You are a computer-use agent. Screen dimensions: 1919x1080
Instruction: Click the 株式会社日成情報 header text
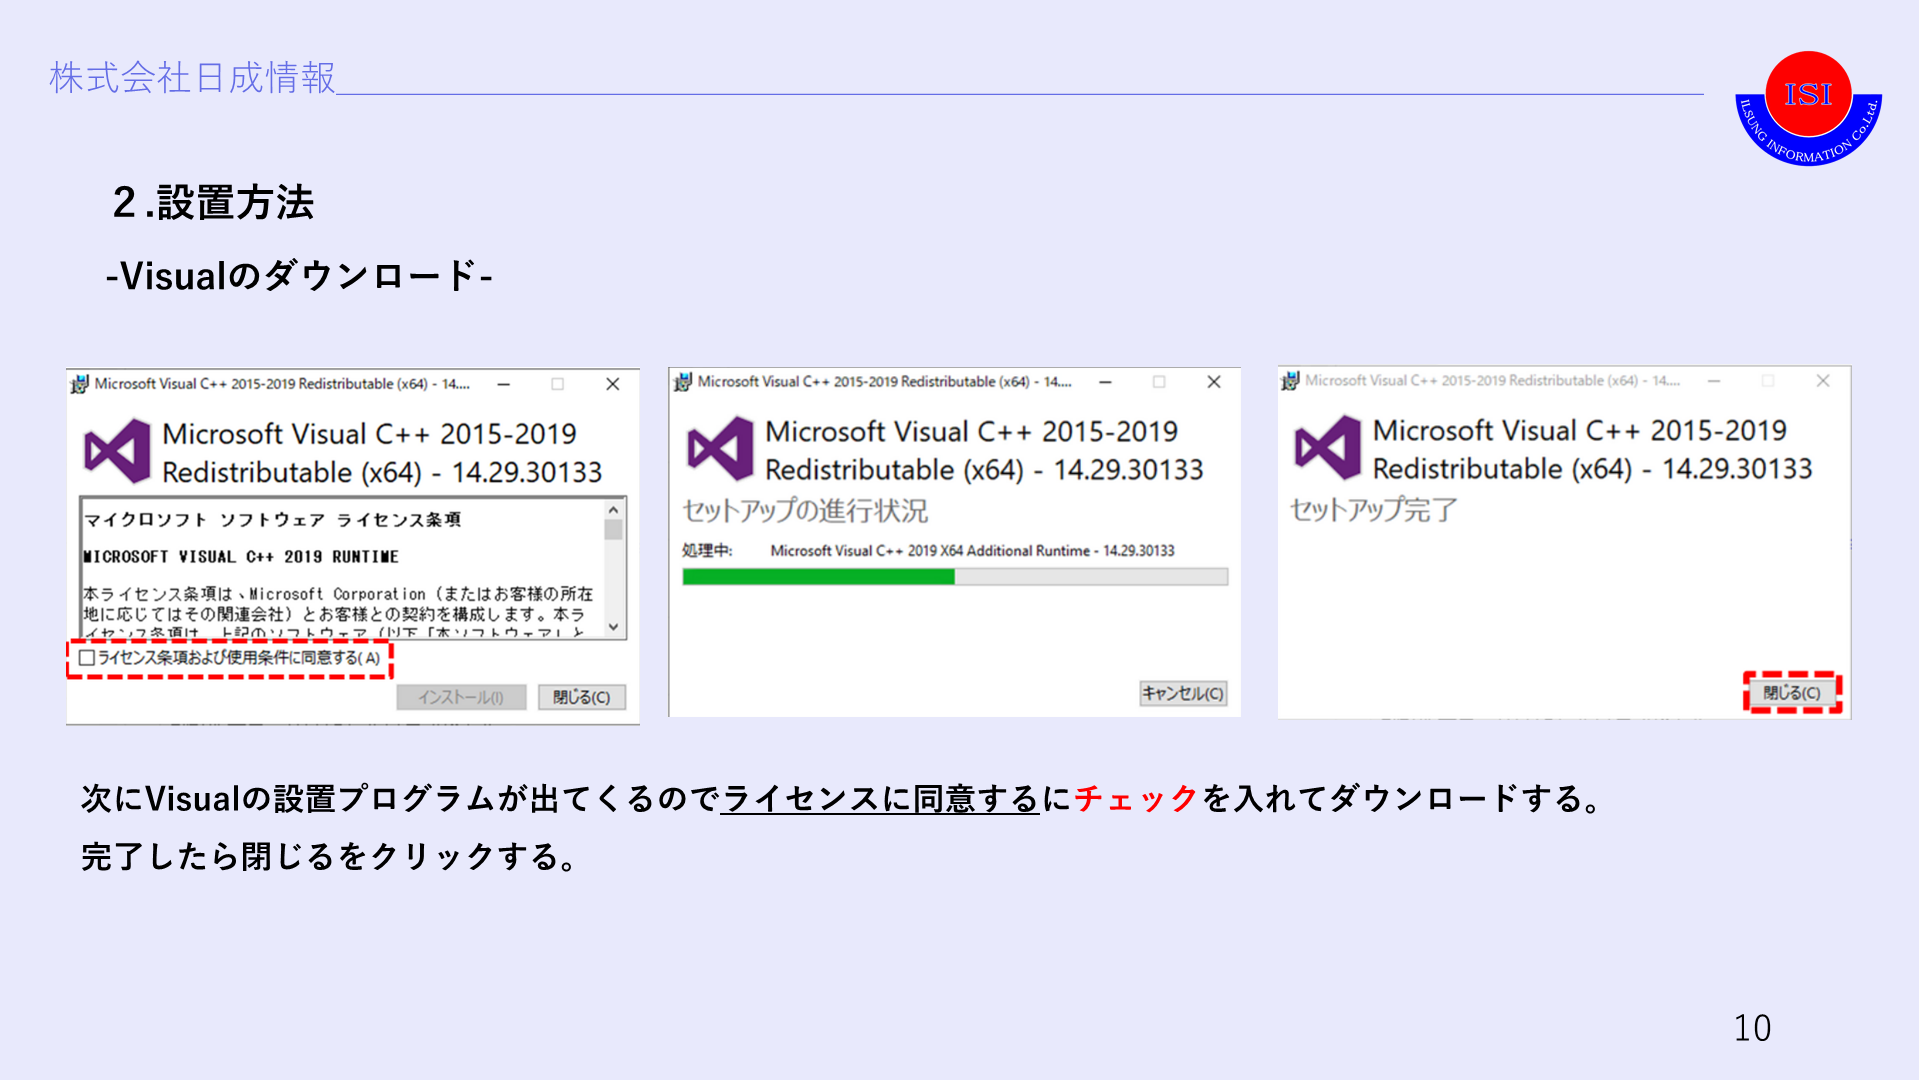pos(192,77)
